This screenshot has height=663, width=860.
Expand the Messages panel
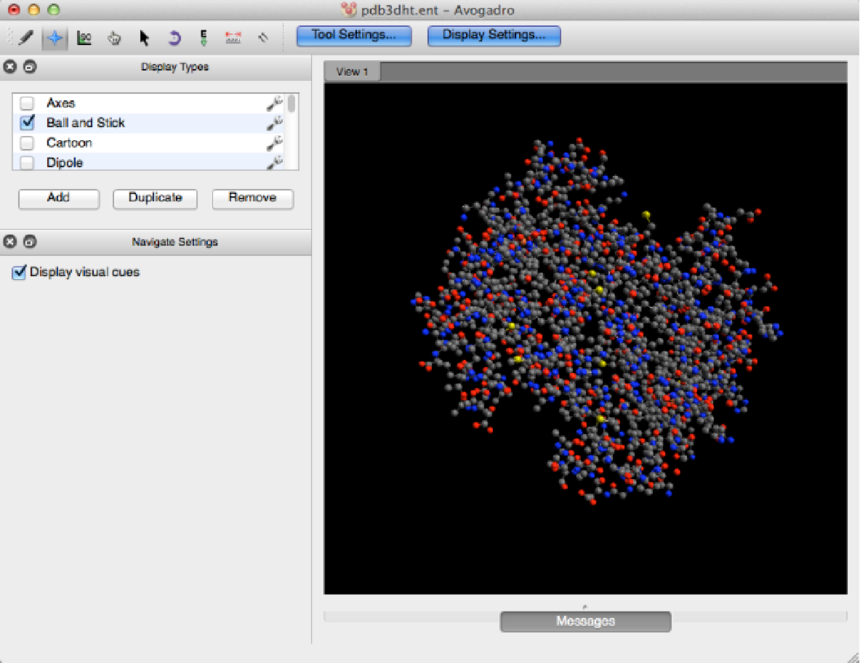pos(585,621)
